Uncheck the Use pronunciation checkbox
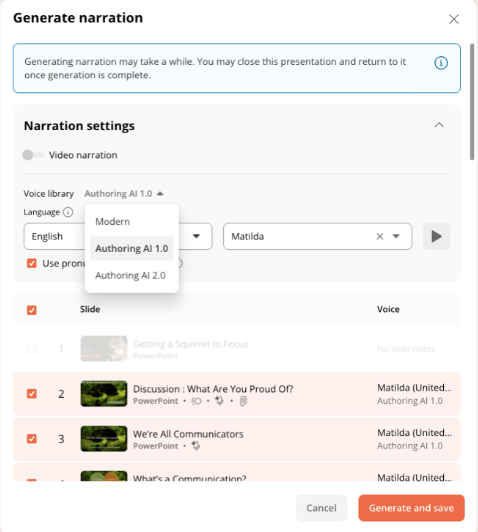Image resolution: width=478 pixels, height=532 pixels. [32, 263]
